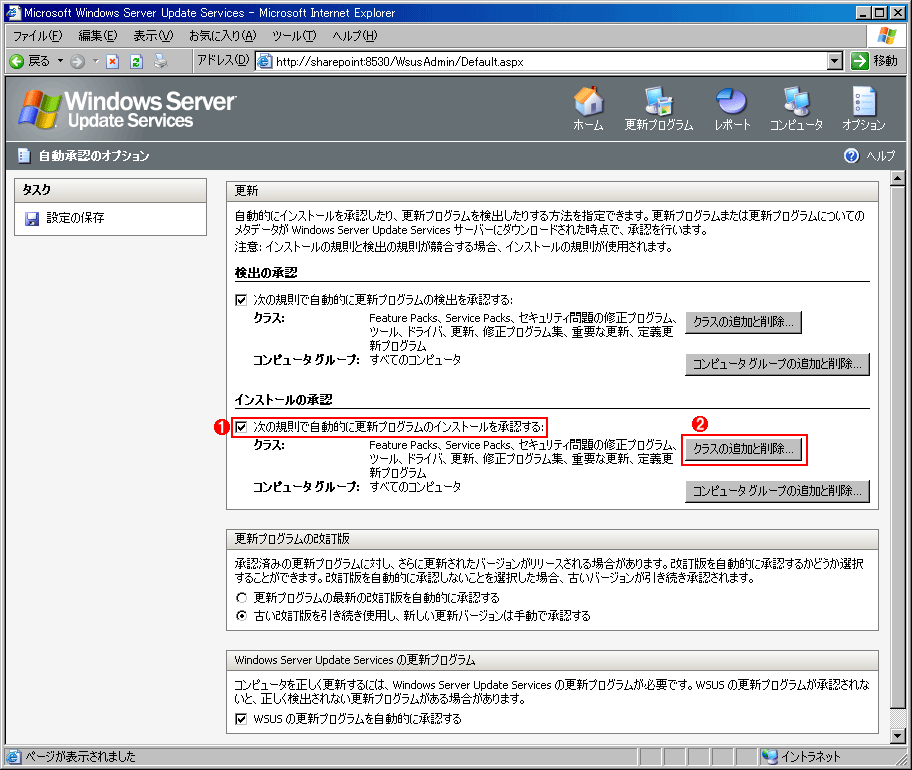Click the Windows flag logo in IE toolbar
912x770 pixels.
[x=886, y=36]
